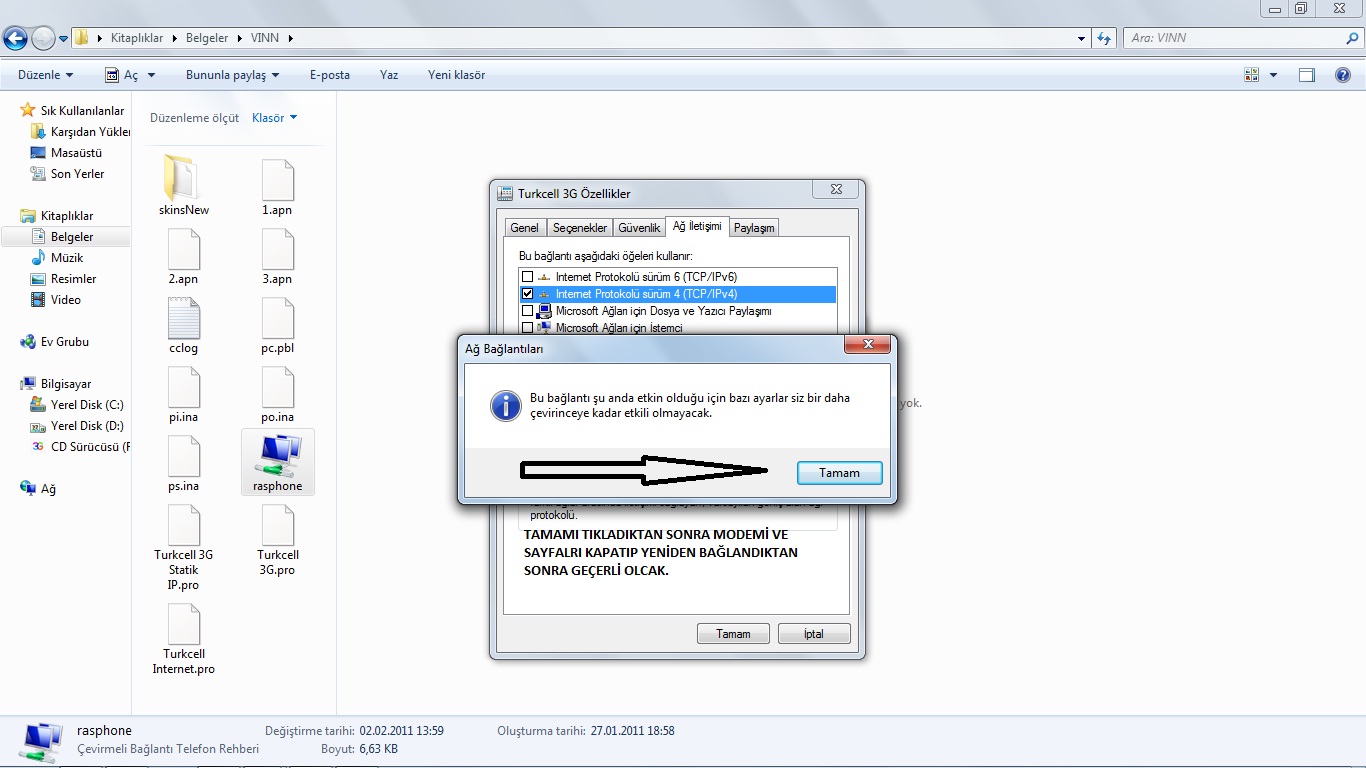The image size is (1366, 768).
Task: Toggle Internet Protokolü sürüm 4 (TCP/IPv4) checkbox
Action: 527,294
